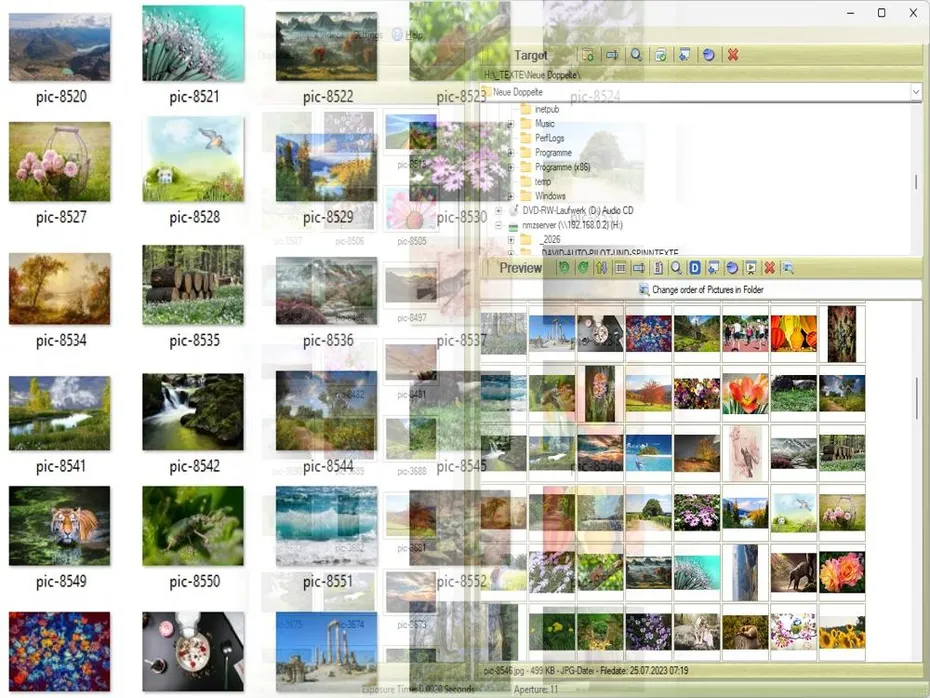The width and height of the screenshot is (930, 698).
Task: Rotate the picture right on the Preview toolbar
Action: point(581,267)
